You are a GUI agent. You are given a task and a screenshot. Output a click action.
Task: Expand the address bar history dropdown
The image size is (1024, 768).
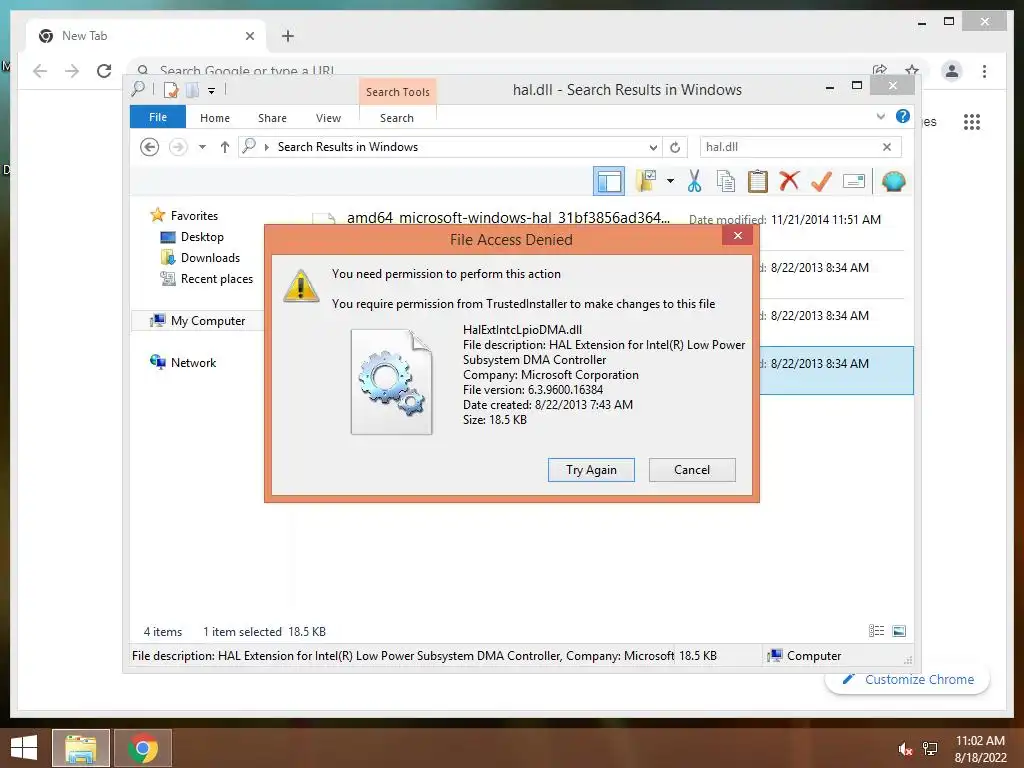(x=653, y=147)
